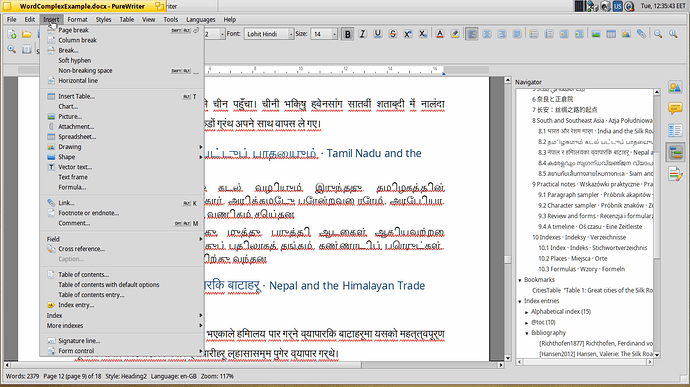Click the US keyboard layout tray icon

(x=618, y=6)
